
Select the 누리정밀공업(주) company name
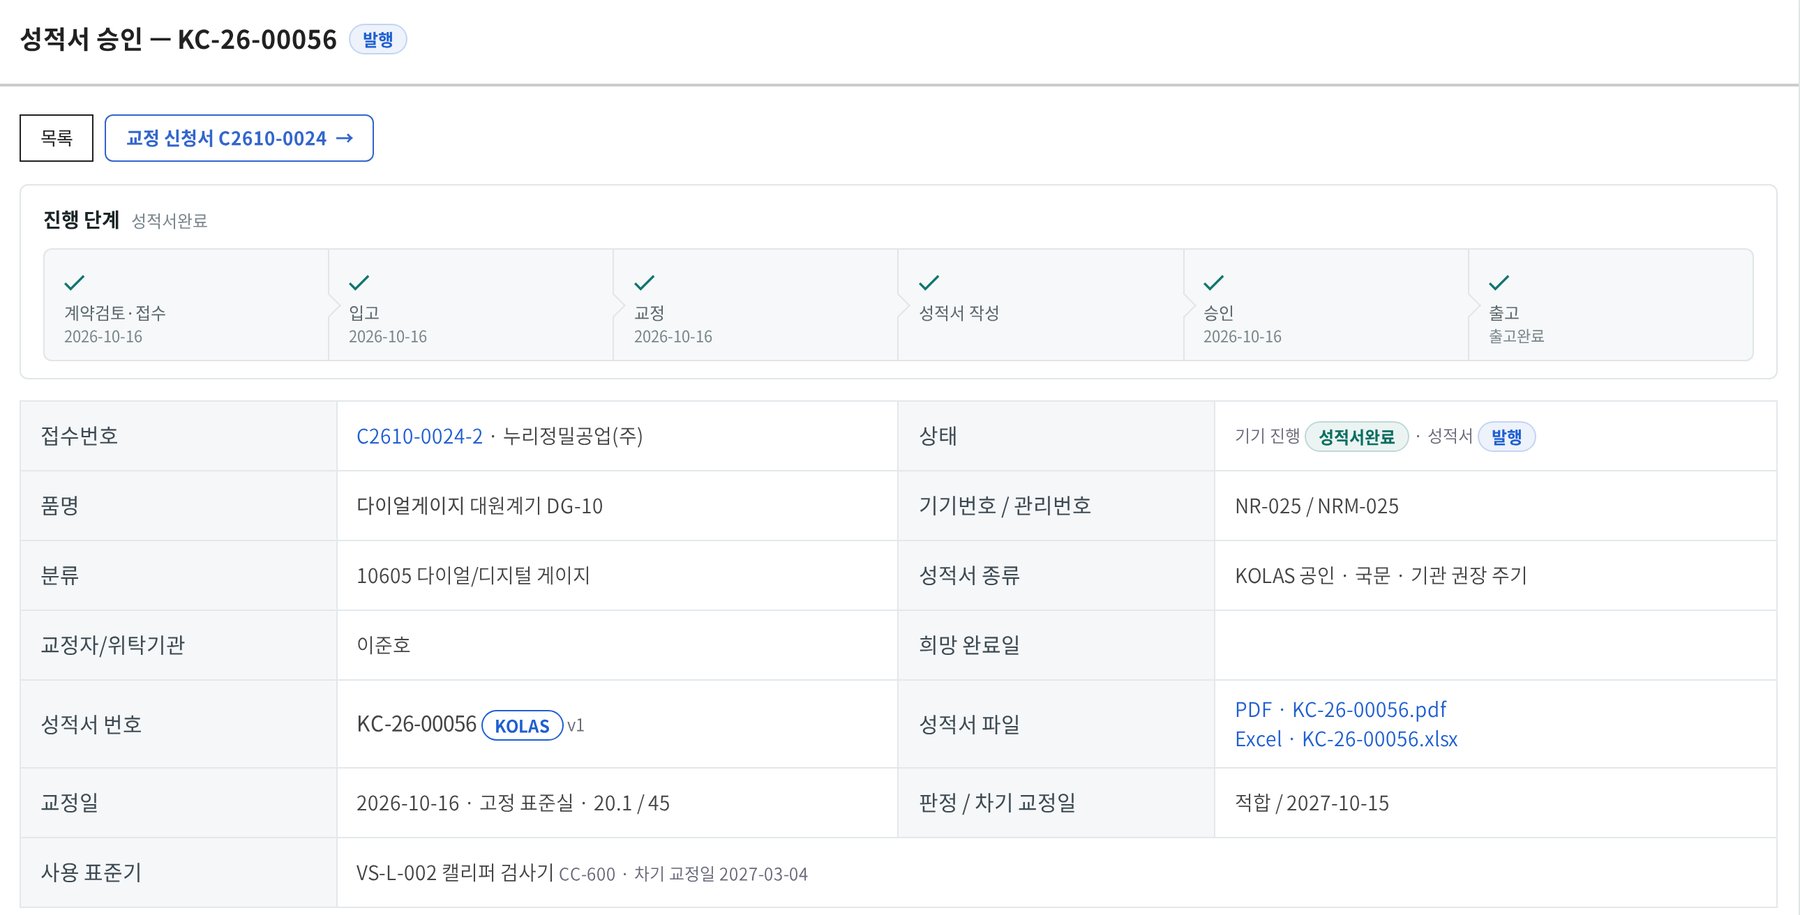pyautogui.click(x=573, y=436)
